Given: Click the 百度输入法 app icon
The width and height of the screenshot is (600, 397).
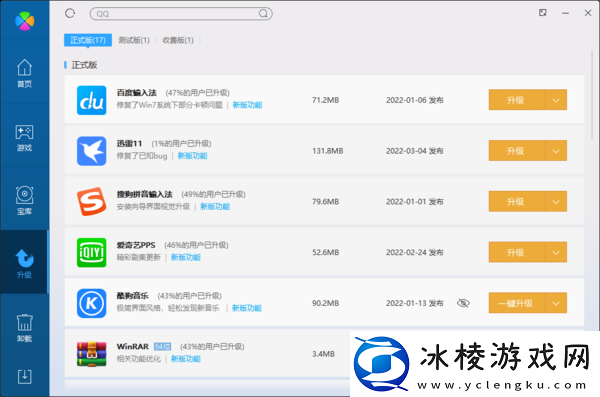Looking at the screenshot, I should [x=91, y=100].
